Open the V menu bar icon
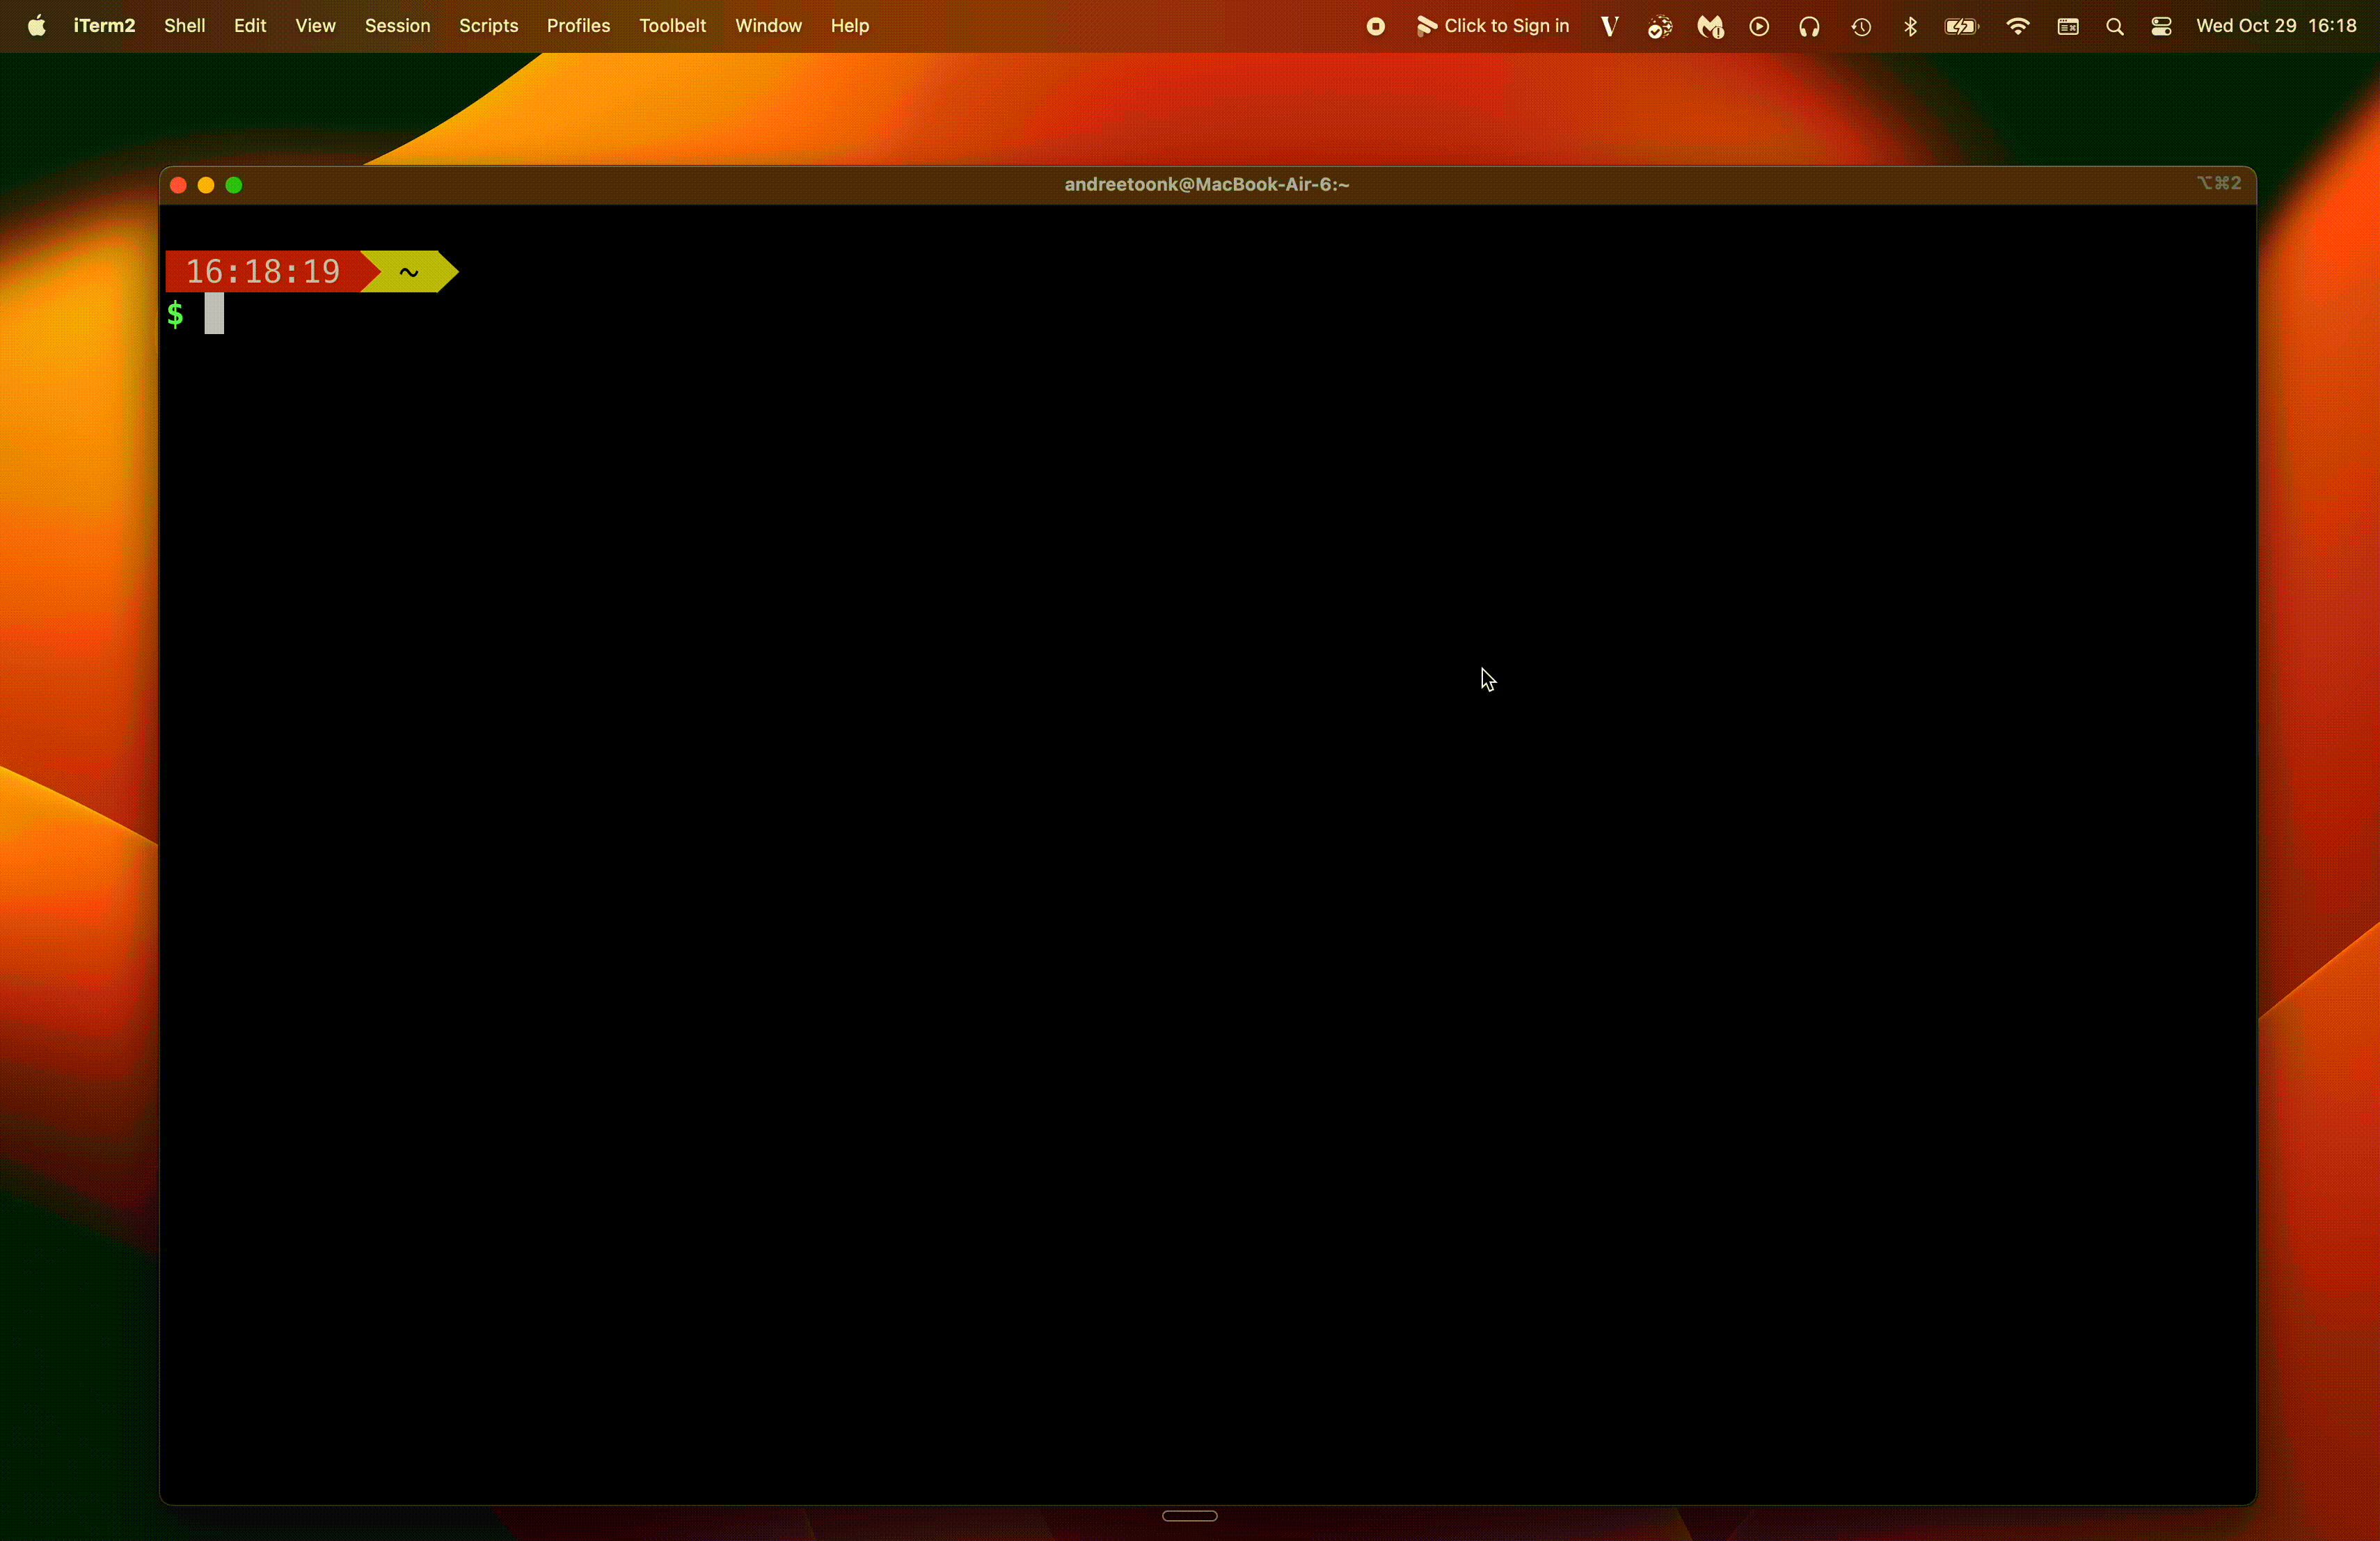This screenshot has height=1541, width=2380. point(1609,26)
